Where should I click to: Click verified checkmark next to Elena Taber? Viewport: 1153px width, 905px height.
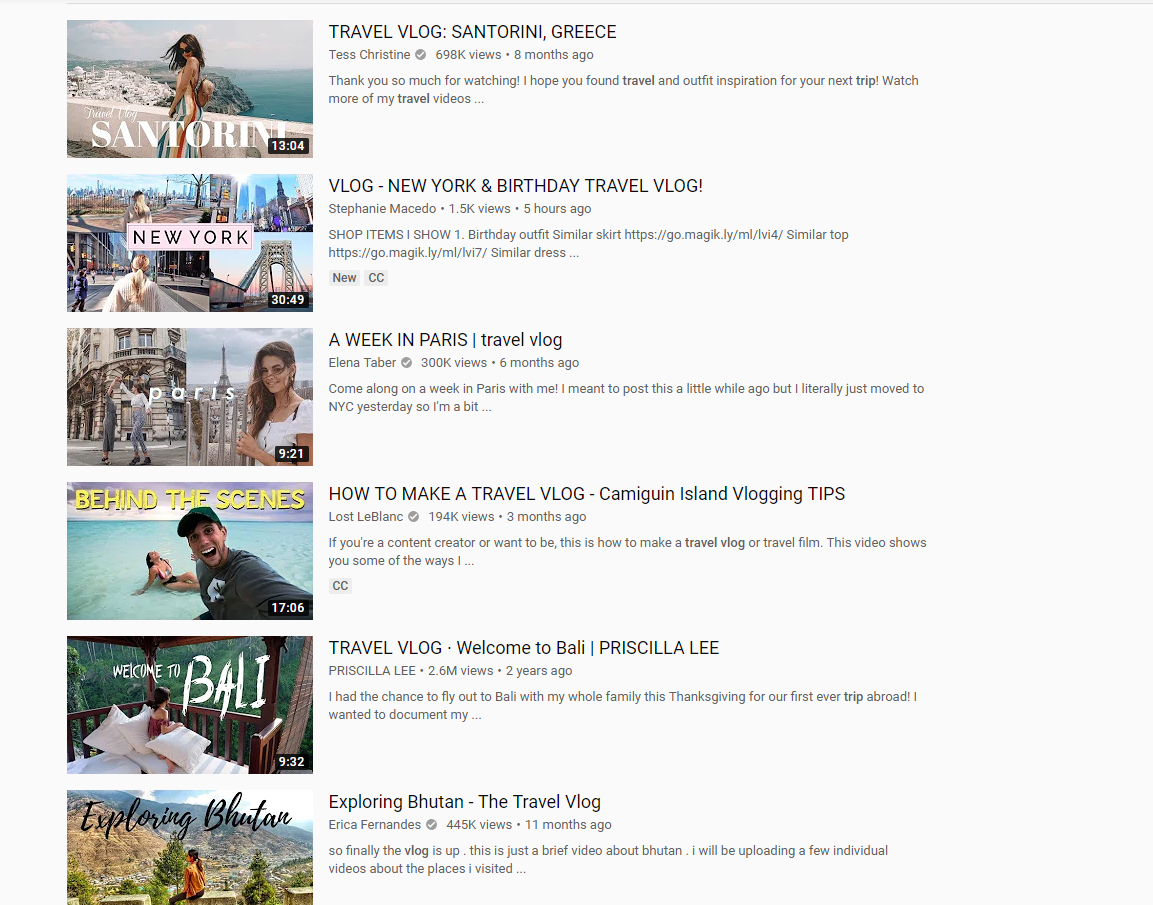point(406,363)
